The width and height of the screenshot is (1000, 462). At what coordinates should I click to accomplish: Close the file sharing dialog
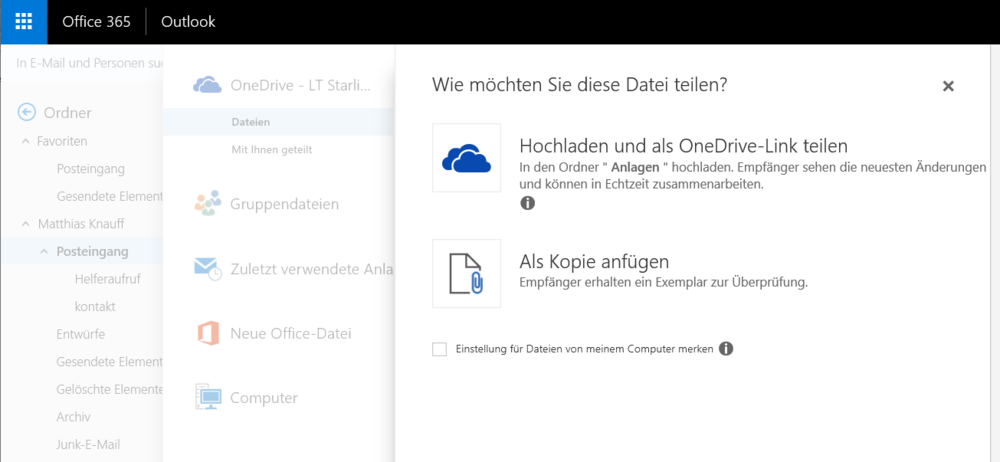pos(948,87)
